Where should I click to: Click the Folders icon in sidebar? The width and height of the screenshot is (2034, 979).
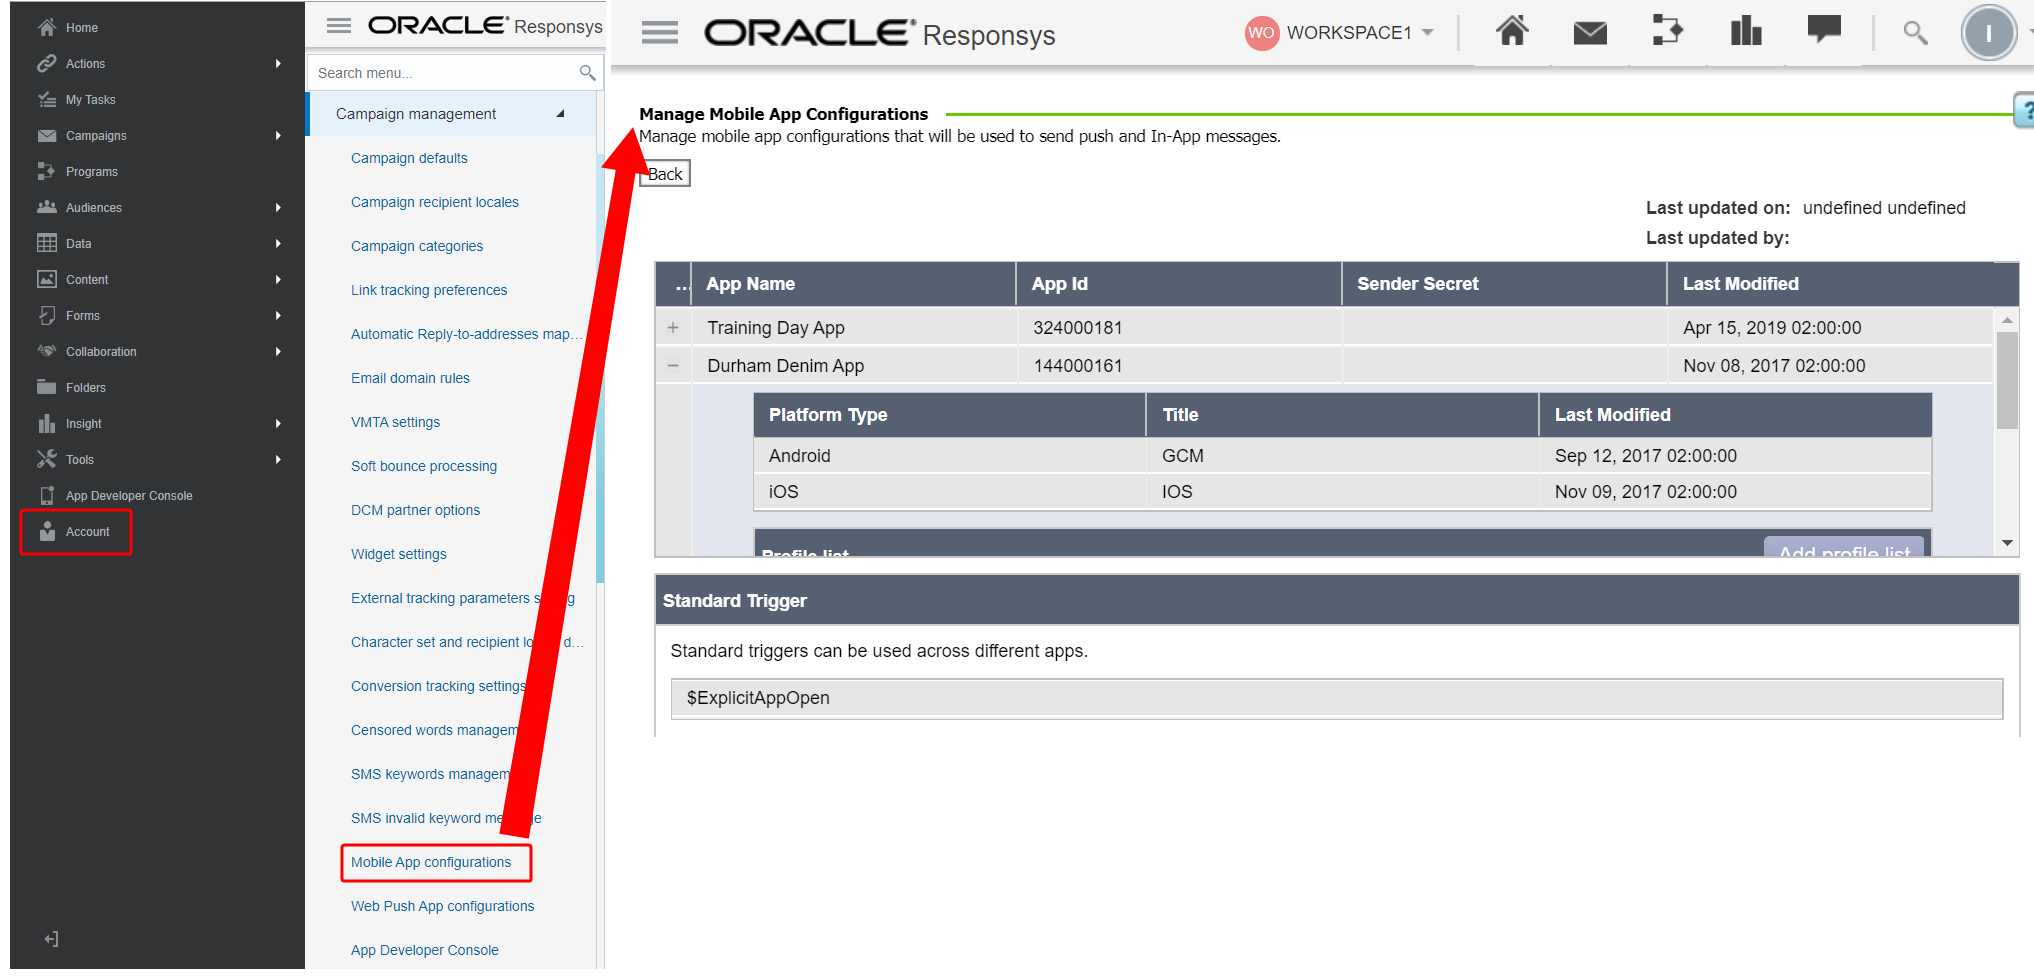pyautogui.click(x=47, y=387)
